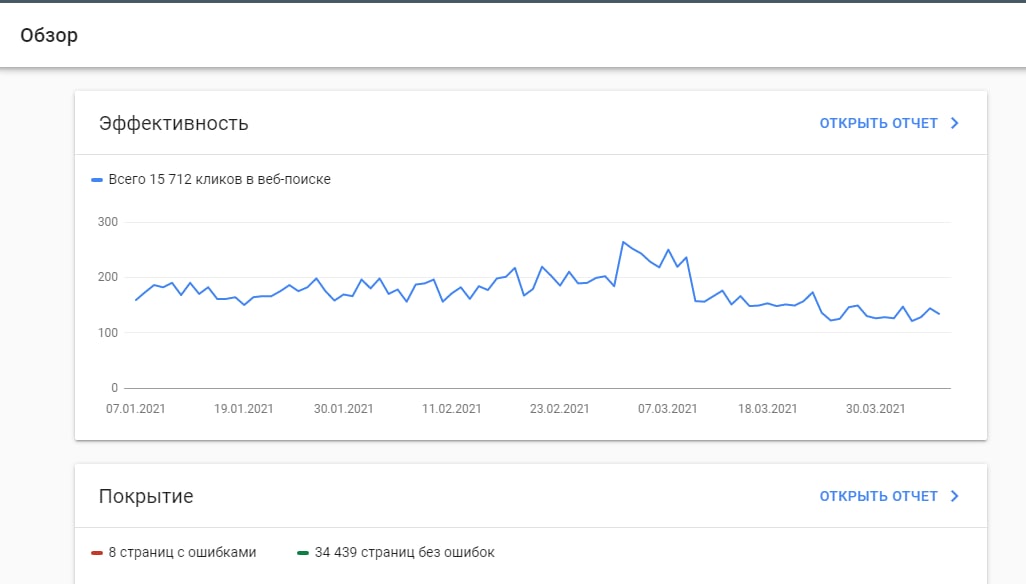Select the Эффективность card heading
The height and width of the screenshot is (584, 1026).
pos(173,123)
